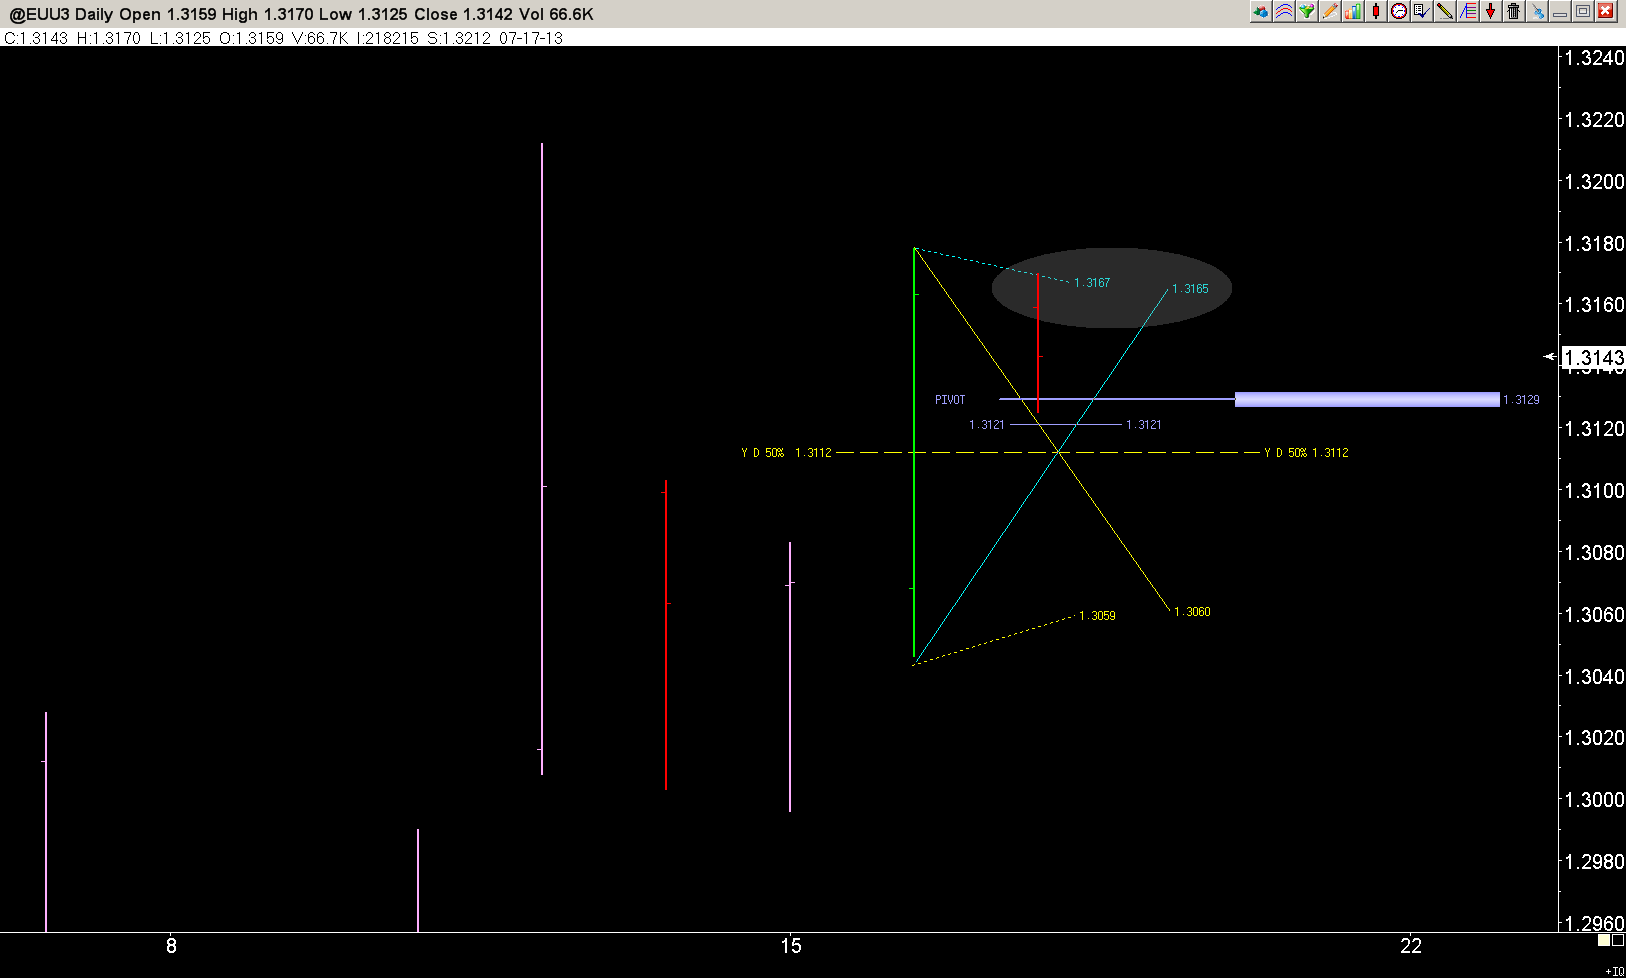This screenshot has width=1626, height=978.
Task: Open the clock timeframe icon
Action: 1399,11
